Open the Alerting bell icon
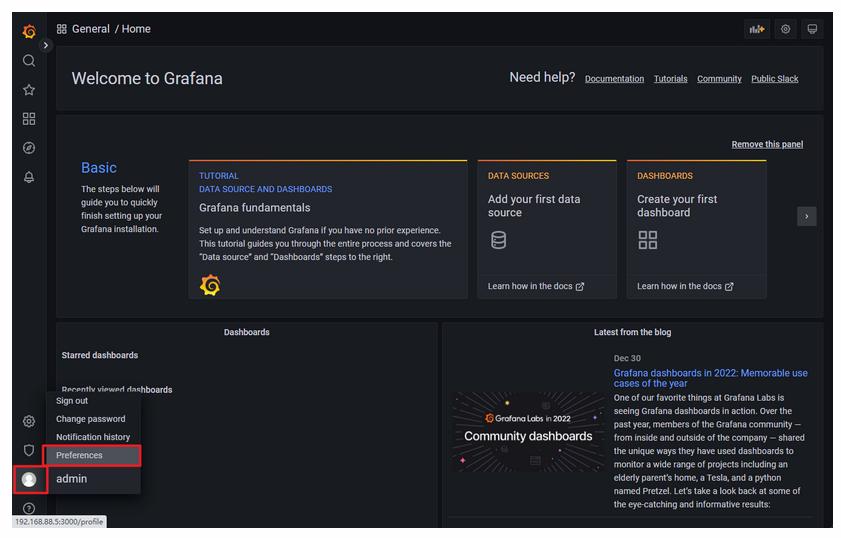This screenshot has height=538, width=841. [x=29, y=177]
